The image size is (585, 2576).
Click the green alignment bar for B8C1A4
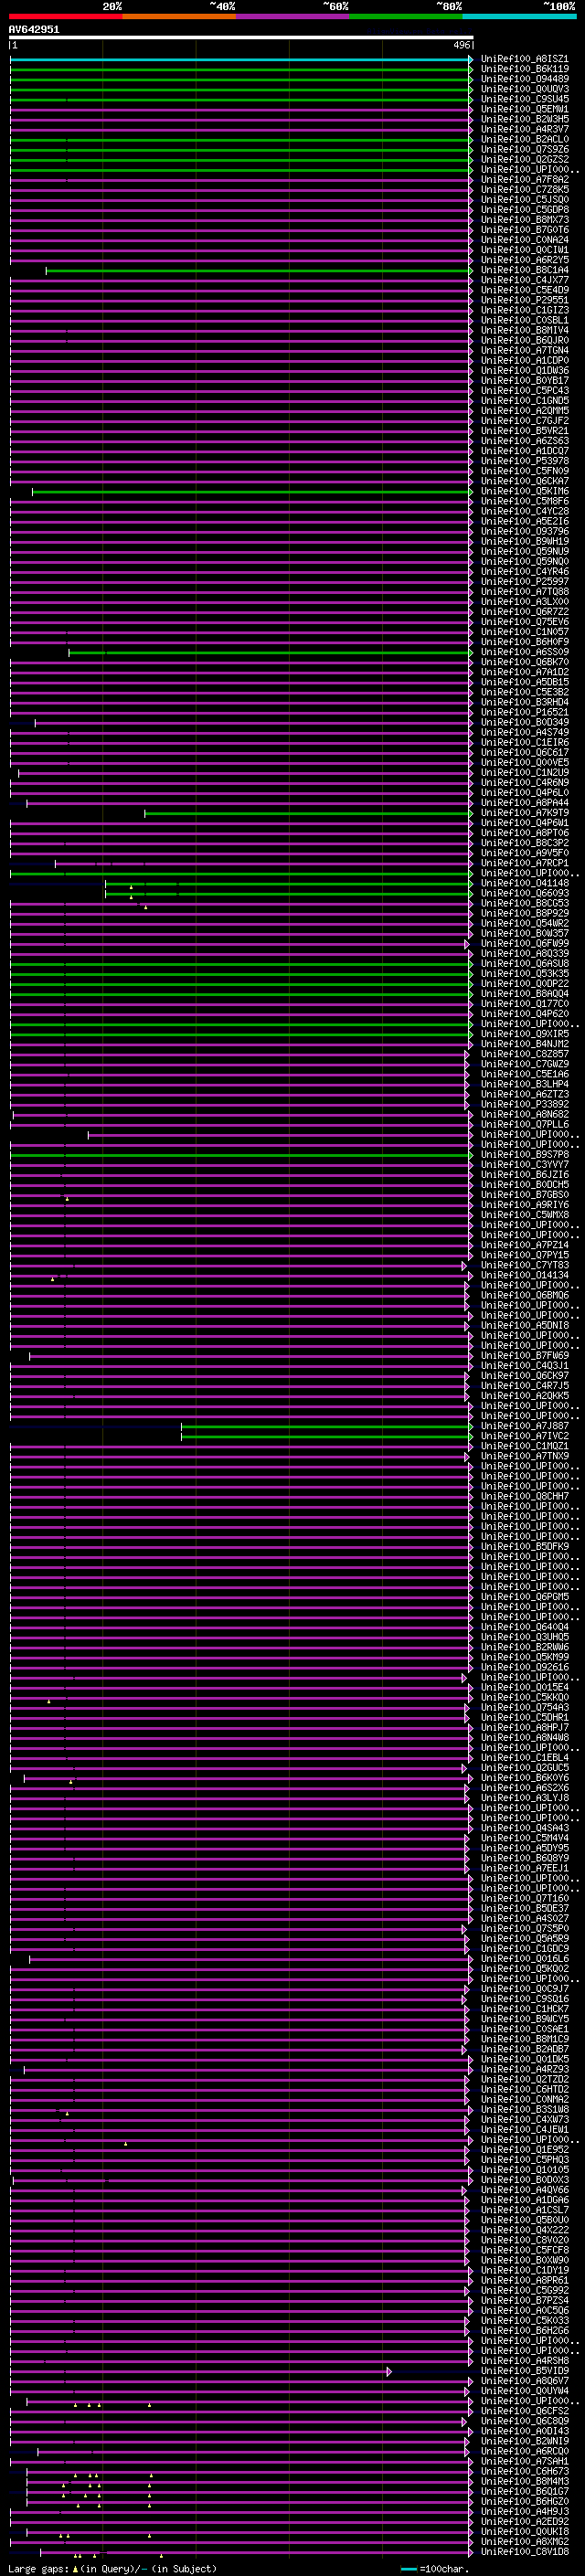click(257, 271)
